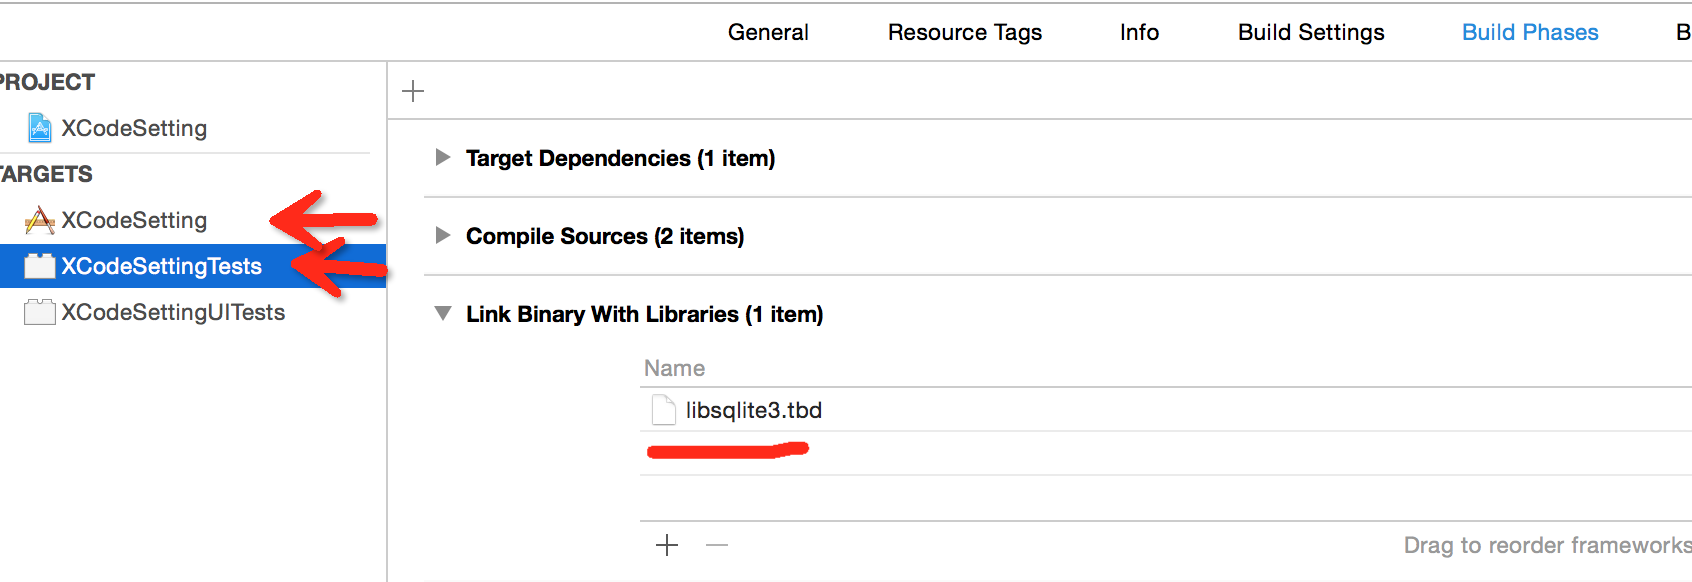Open the Build Settings tab
1692x582 pixels.
click(1311, 32)
